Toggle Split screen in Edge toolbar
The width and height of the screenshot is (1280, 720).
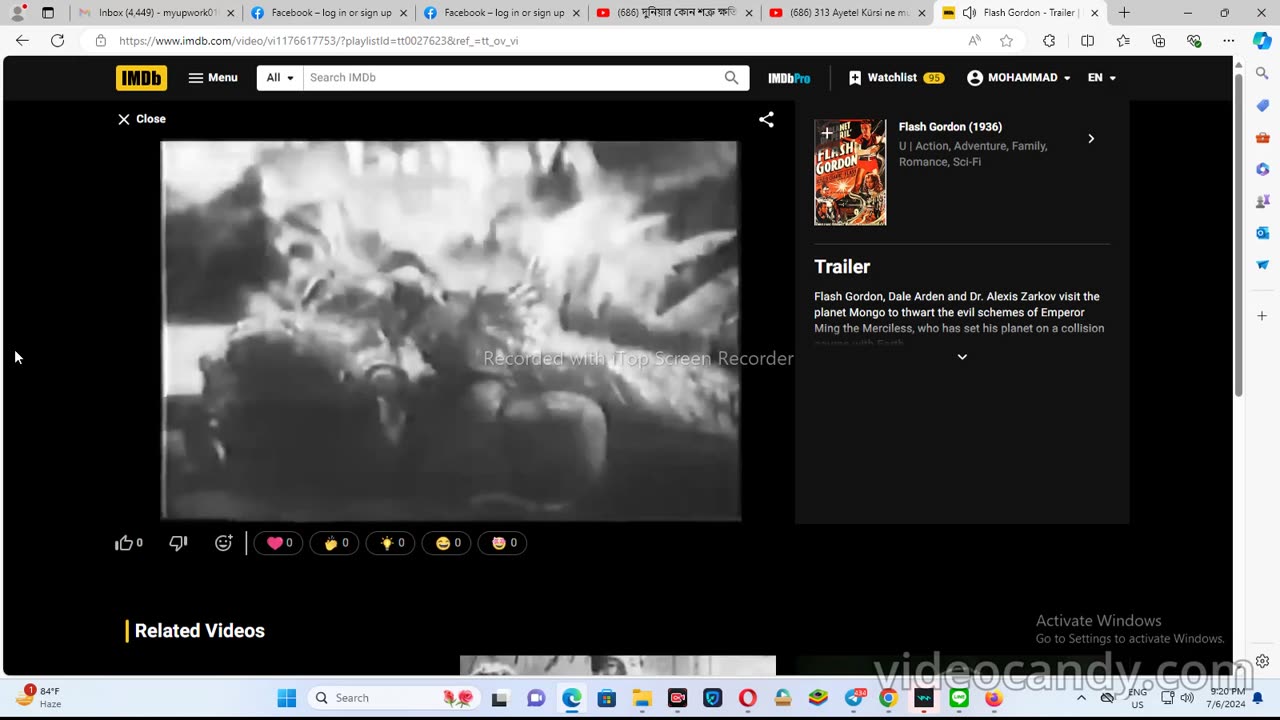[1088, 41]
